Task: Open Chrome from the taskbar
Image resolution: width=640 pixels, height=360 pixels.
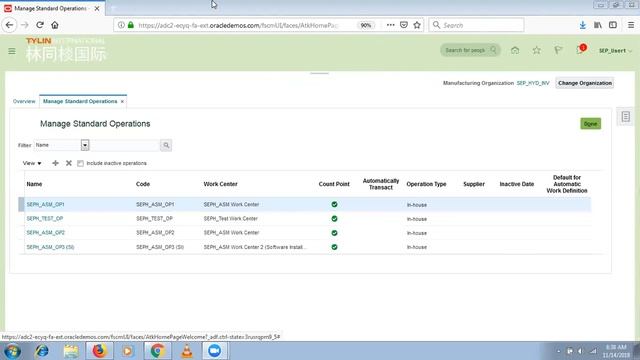Action: pos(158,351)
